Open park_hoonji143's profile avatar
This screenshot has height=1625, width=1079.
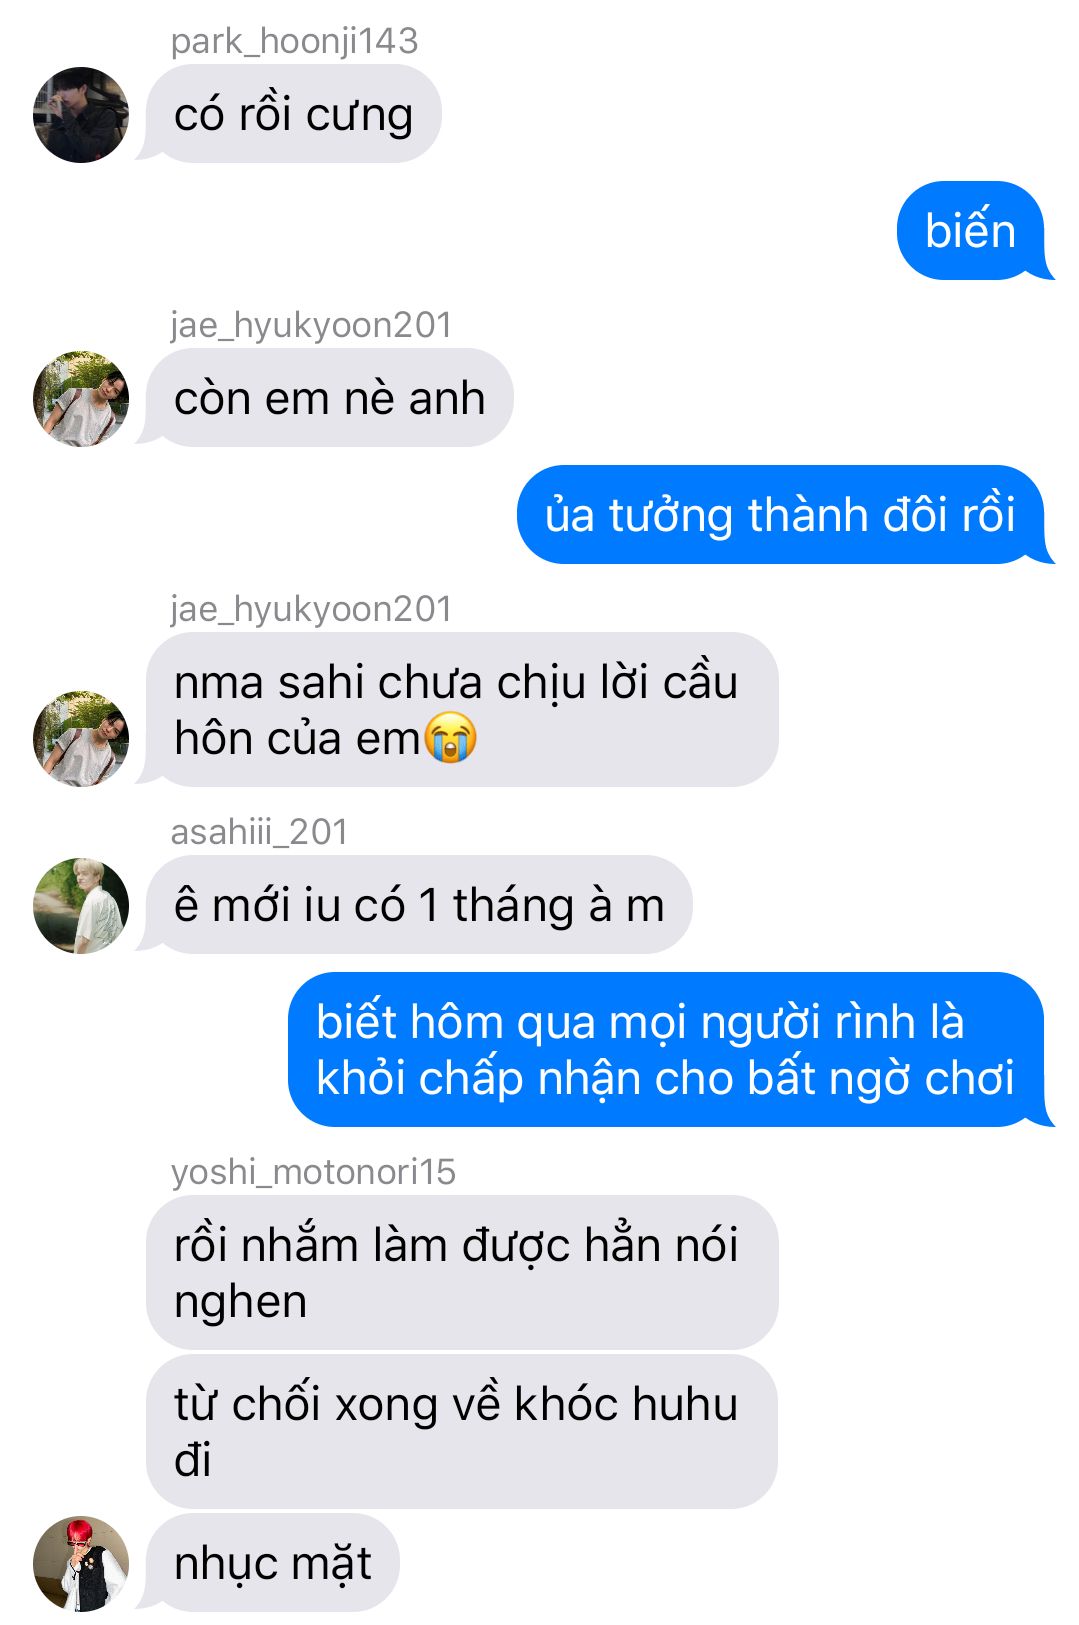tap(81, 115)
